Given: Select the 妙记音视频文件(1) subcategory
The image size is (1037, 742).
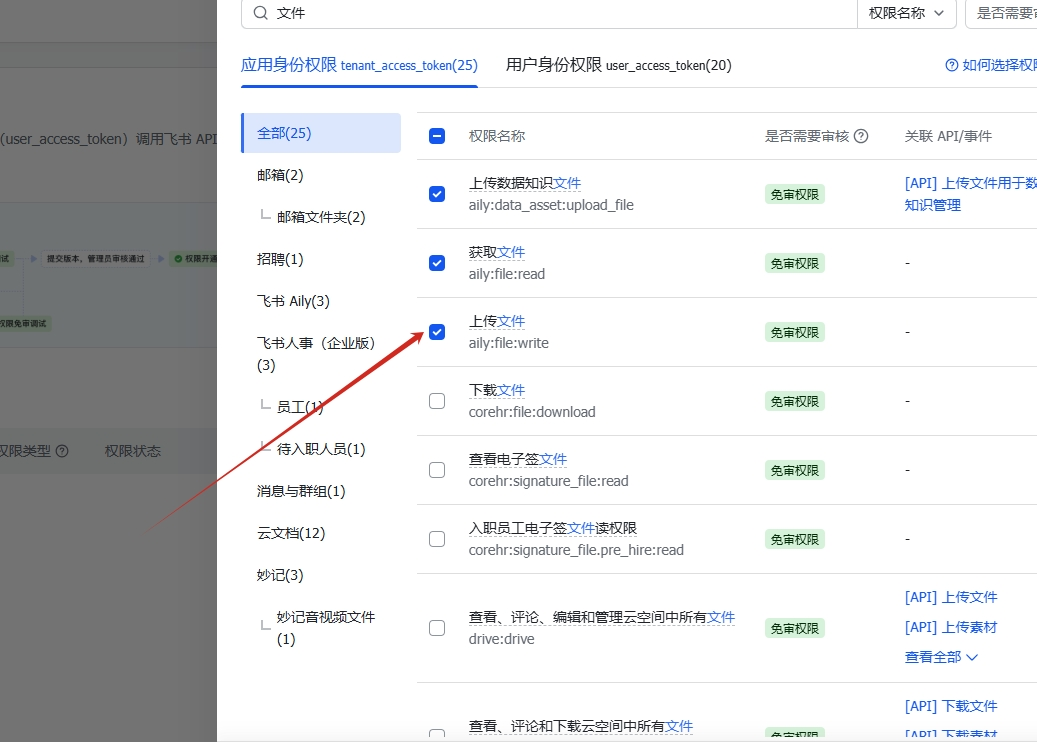Looking at the screenshot, I should [x=326, y=628].
